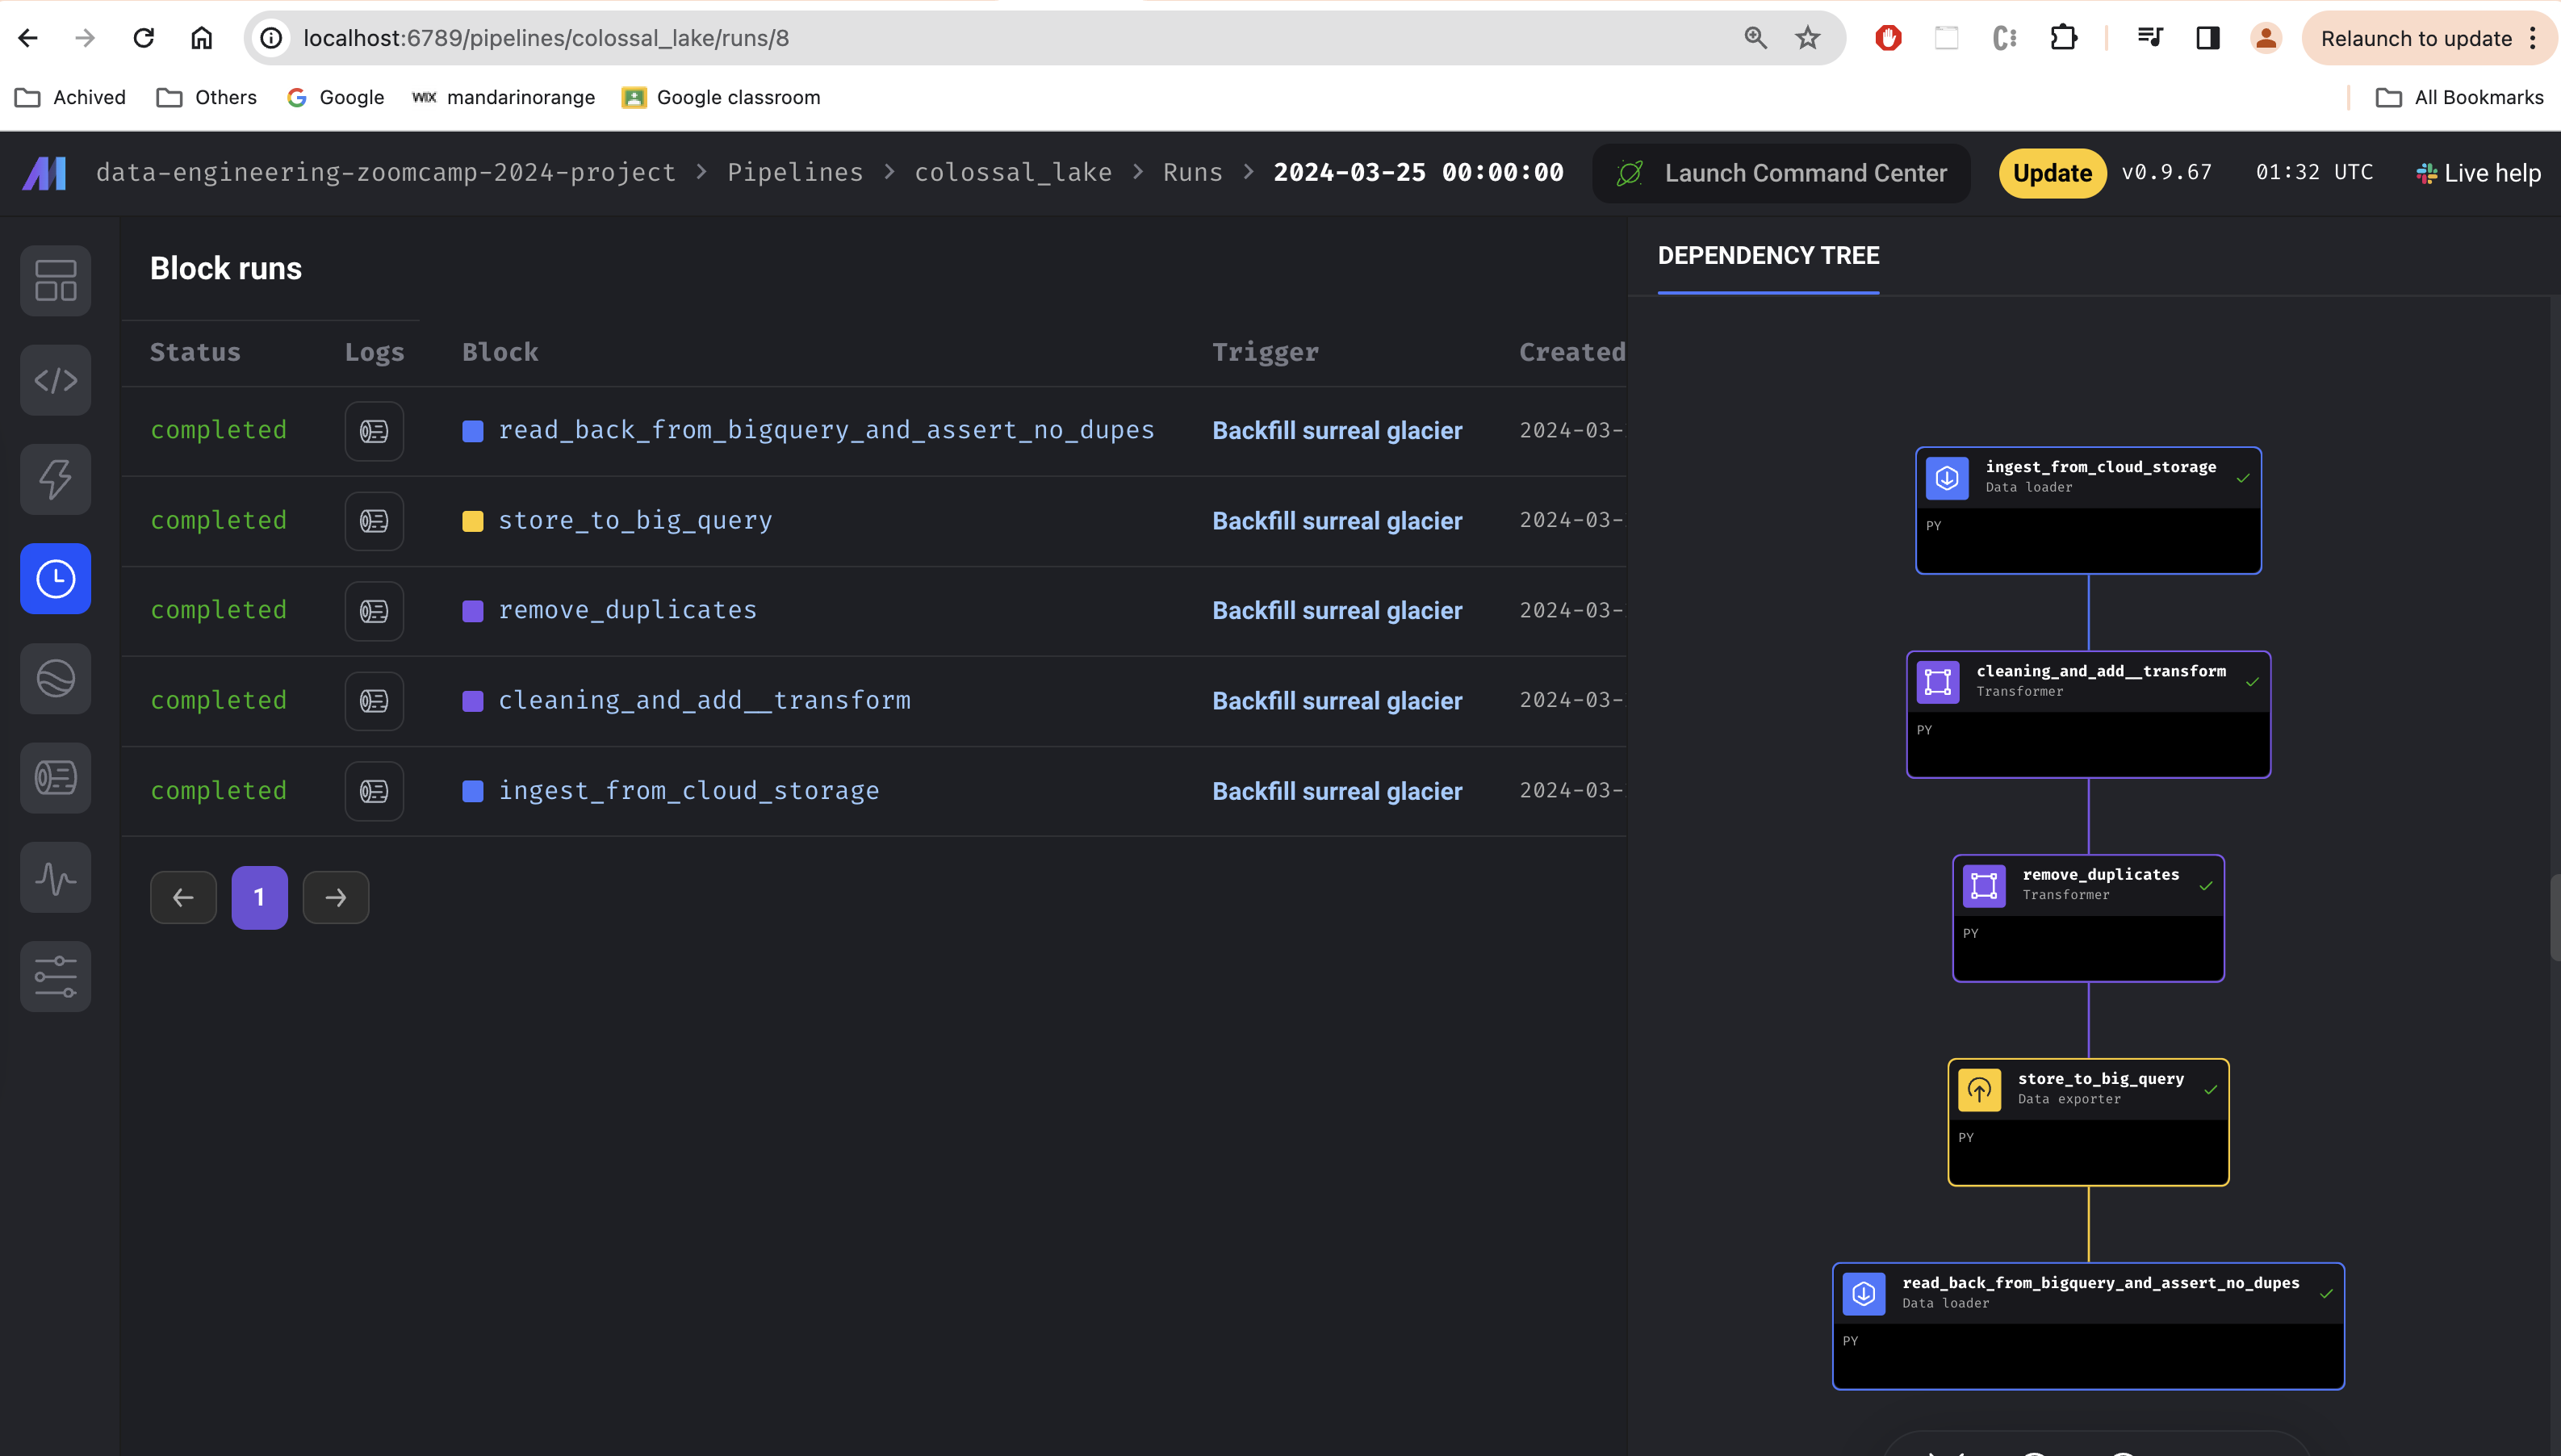Open the pipeline settings sliders sidebar icon
This screenshot has height=1456, width=2561.
pos(56,976)
